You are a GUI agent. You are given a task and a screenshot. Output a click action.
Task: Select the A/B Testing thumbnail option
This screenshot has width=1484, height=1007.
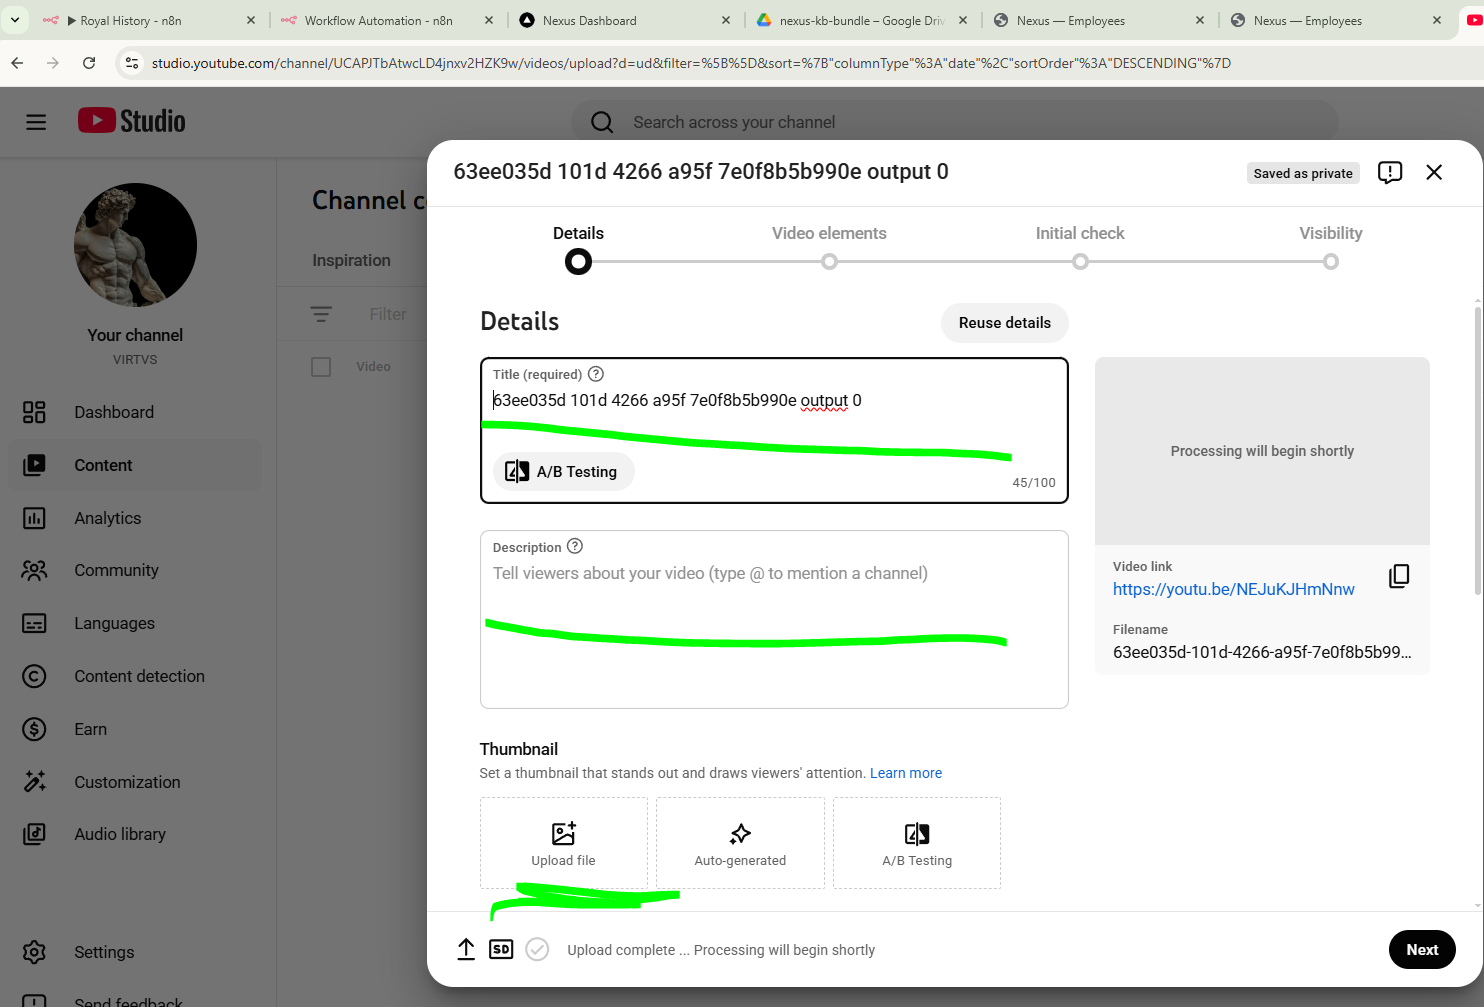917,843
